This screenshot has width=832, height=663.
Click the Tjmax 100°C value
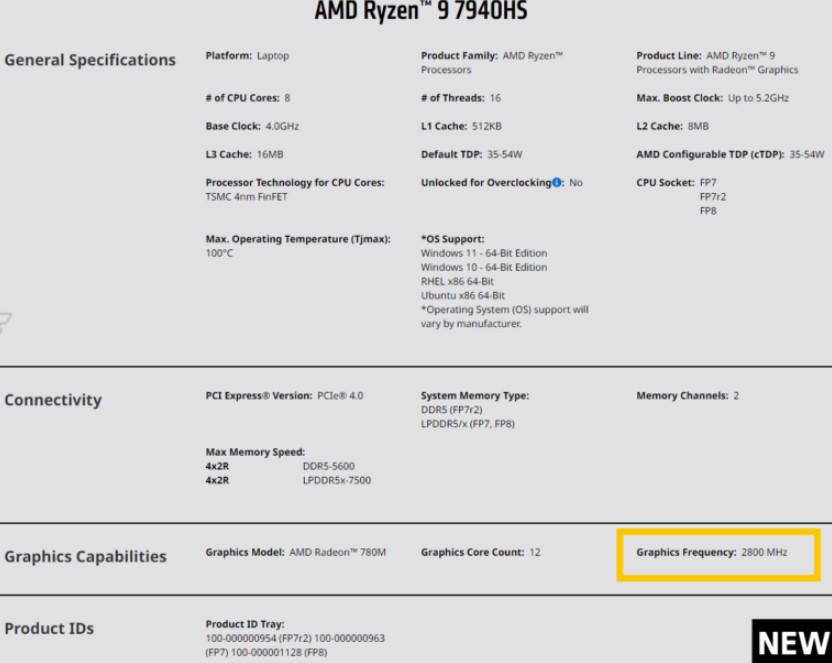point(219,254)
